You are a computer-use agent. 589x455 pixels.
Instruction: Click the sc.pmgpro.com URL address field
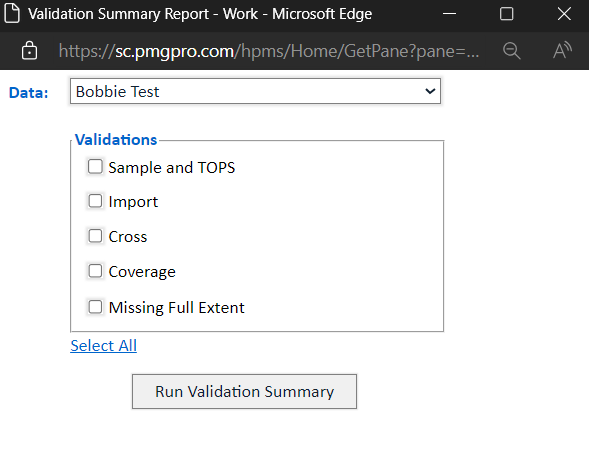269,51
